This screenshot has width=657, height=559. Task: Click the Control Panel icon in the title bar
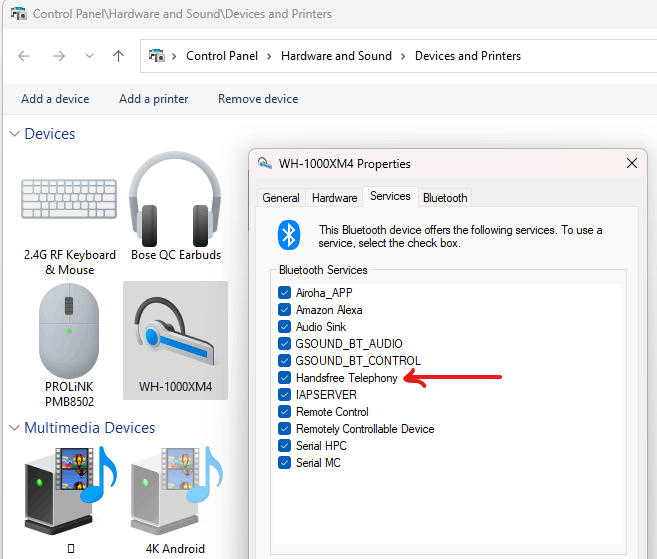pyautogui.click(x=19, y=14)
